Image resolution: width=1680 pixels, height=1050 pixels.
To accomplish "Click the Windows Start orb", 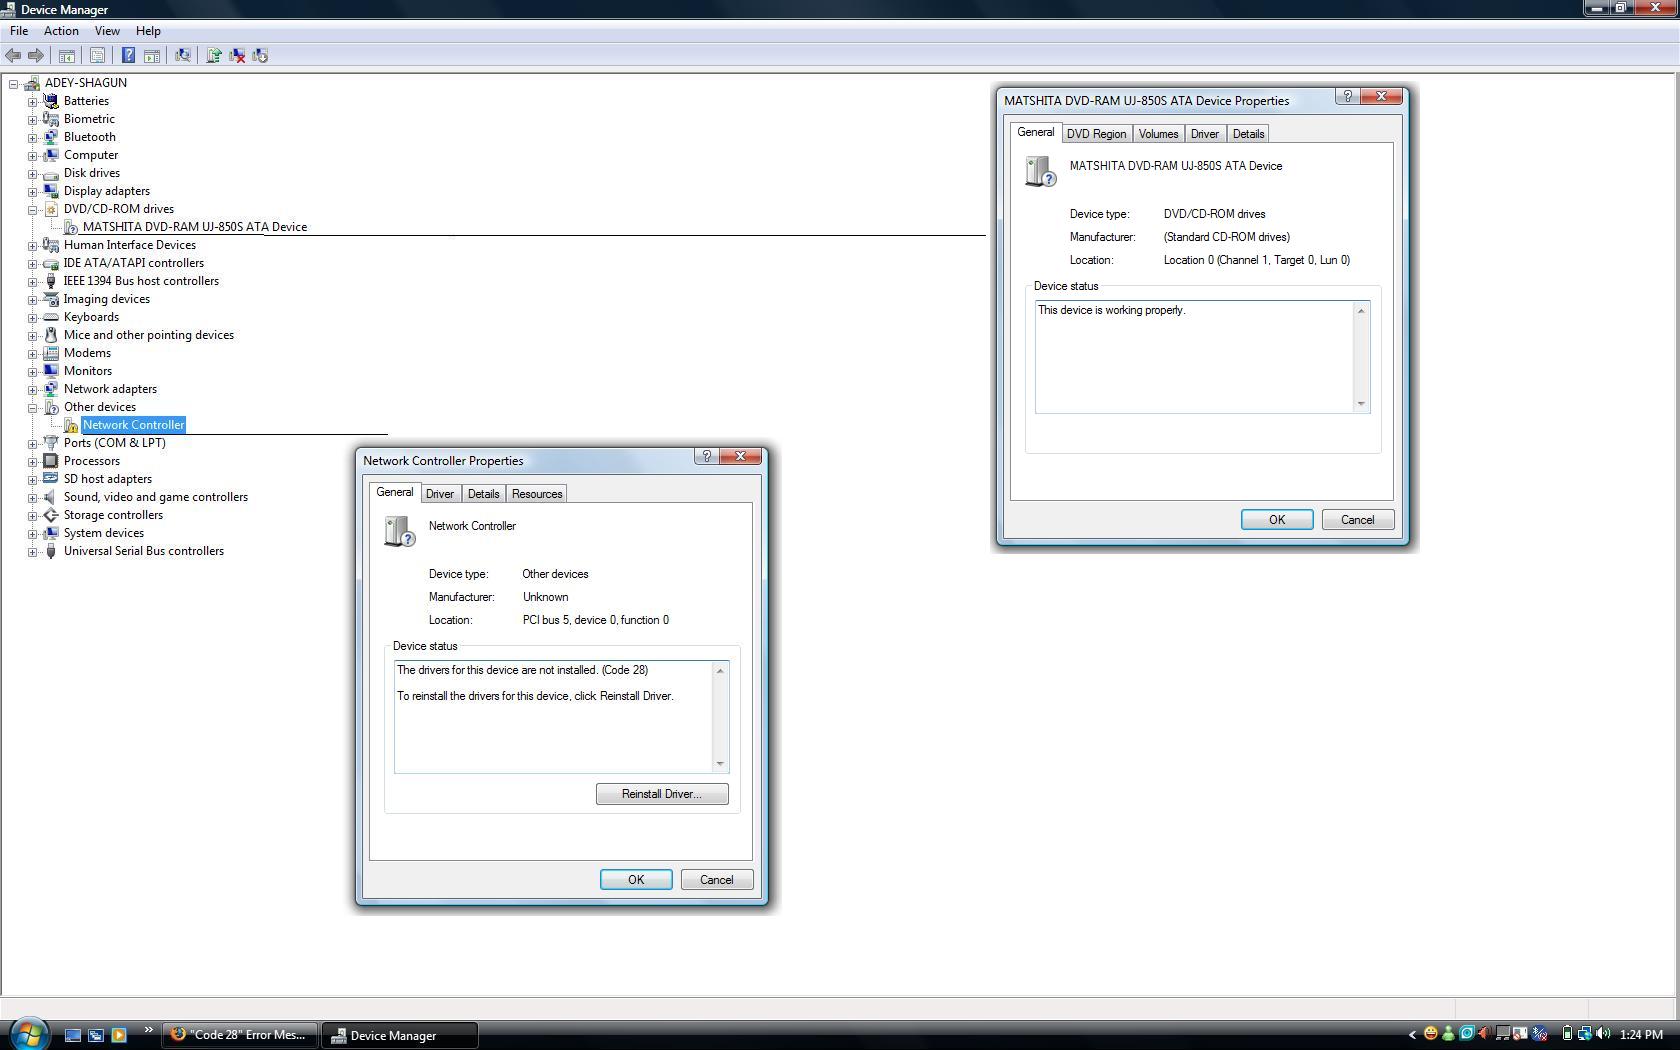I will 28,1034.
